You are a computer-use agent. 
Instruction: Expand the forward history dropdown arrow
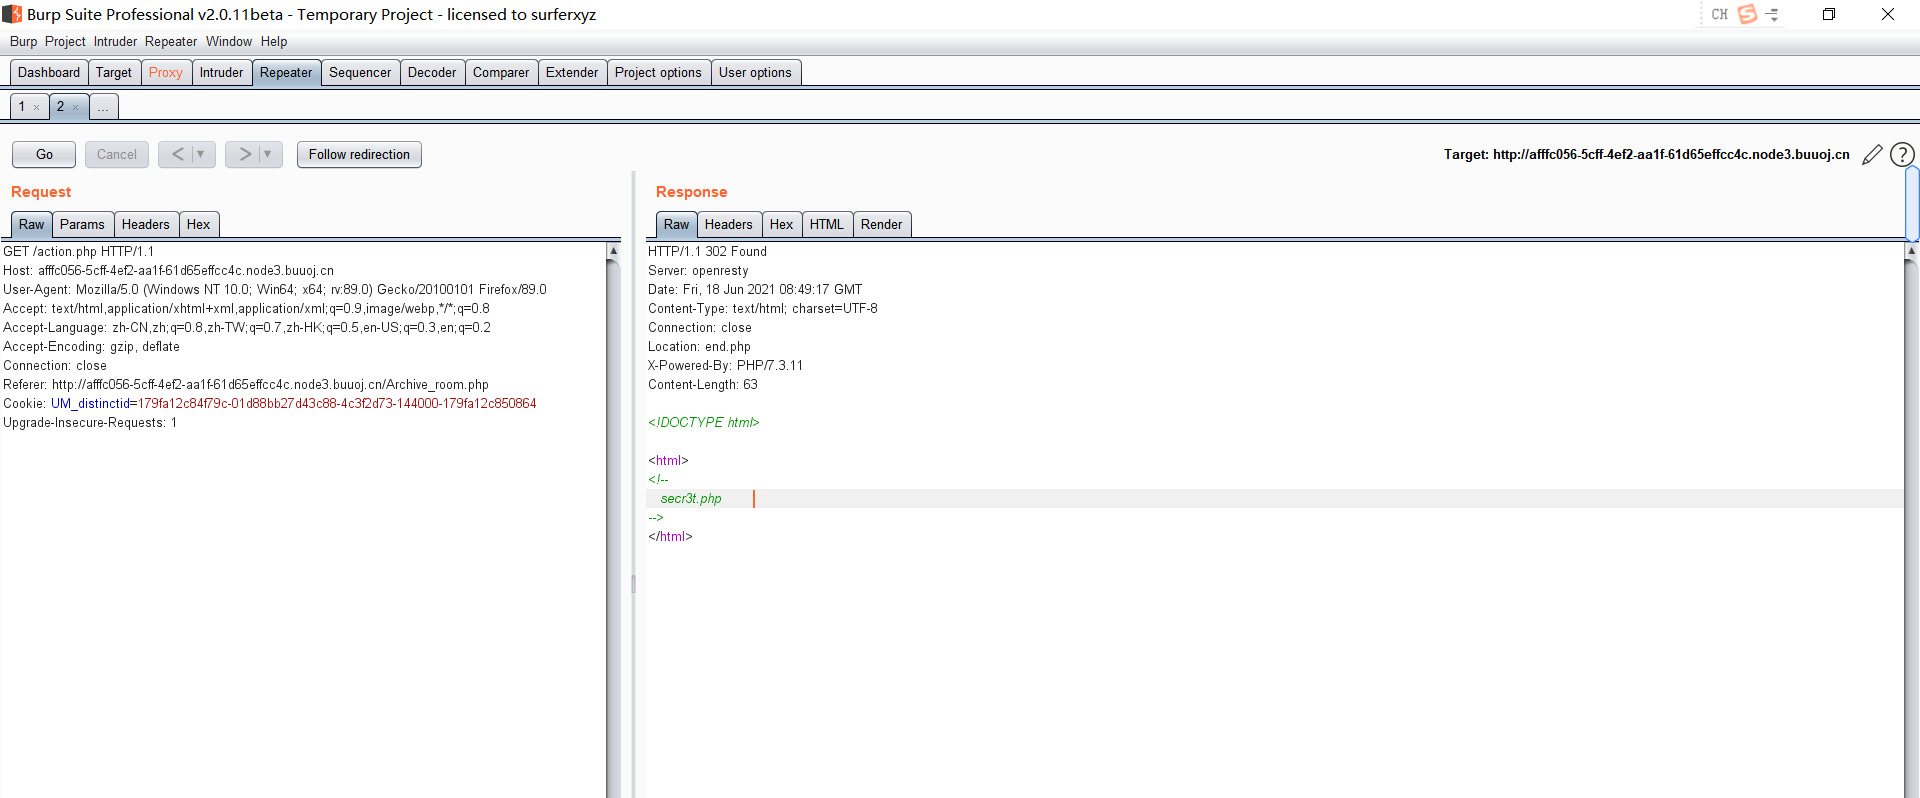[x=267, y=154]
